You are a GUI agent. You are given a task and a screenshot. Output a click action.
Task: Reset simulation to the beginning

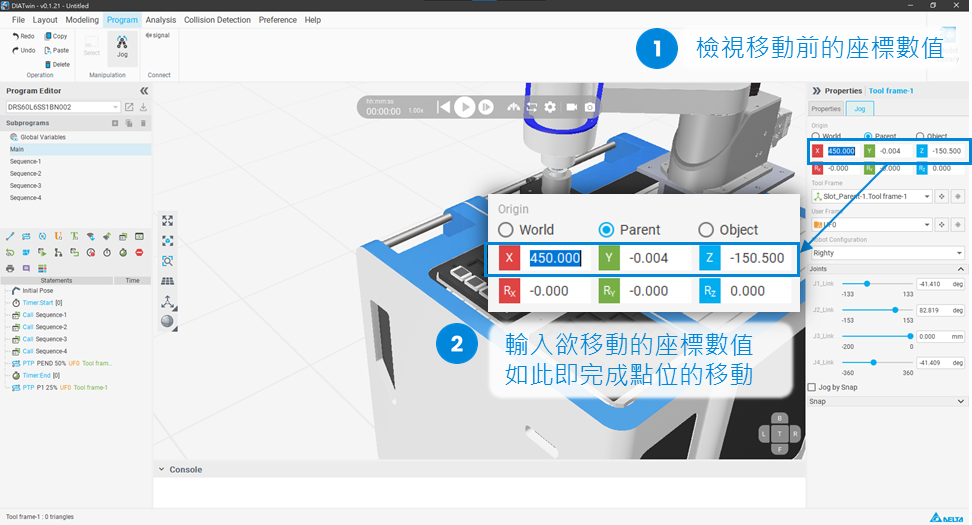pos(443,107)
